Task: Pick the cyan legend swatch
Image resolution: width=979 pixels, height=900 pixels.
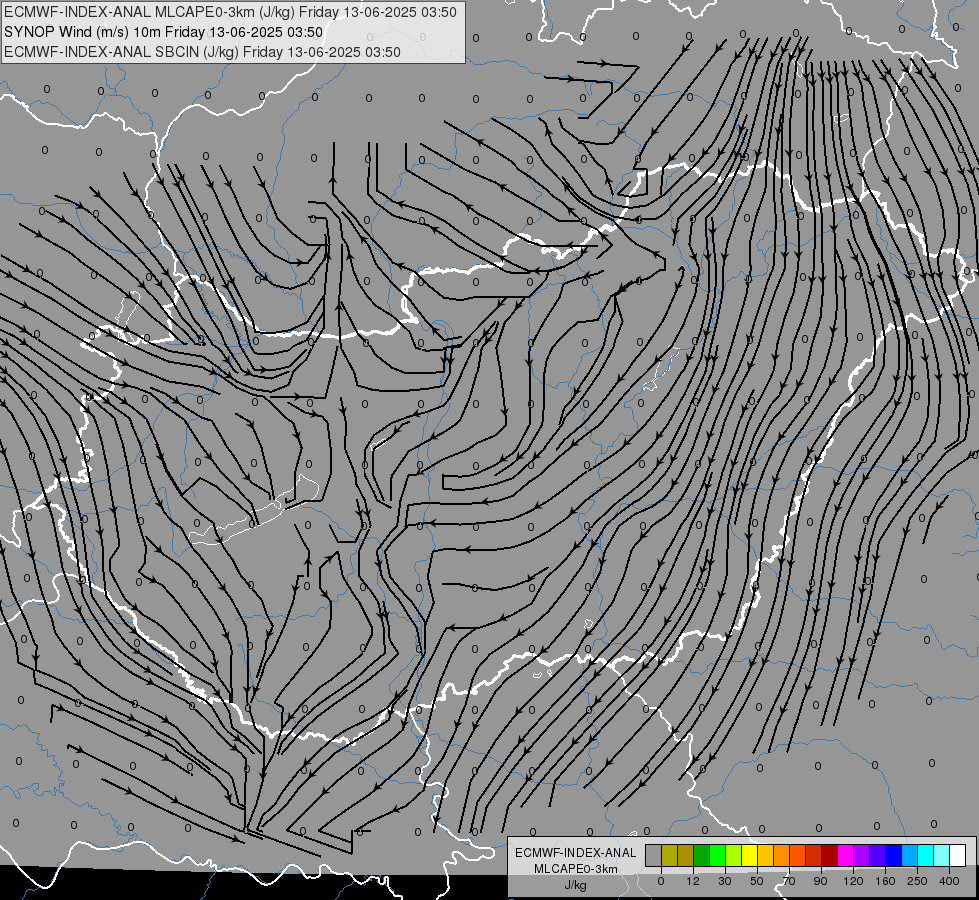Action: [x=926, y=855]
